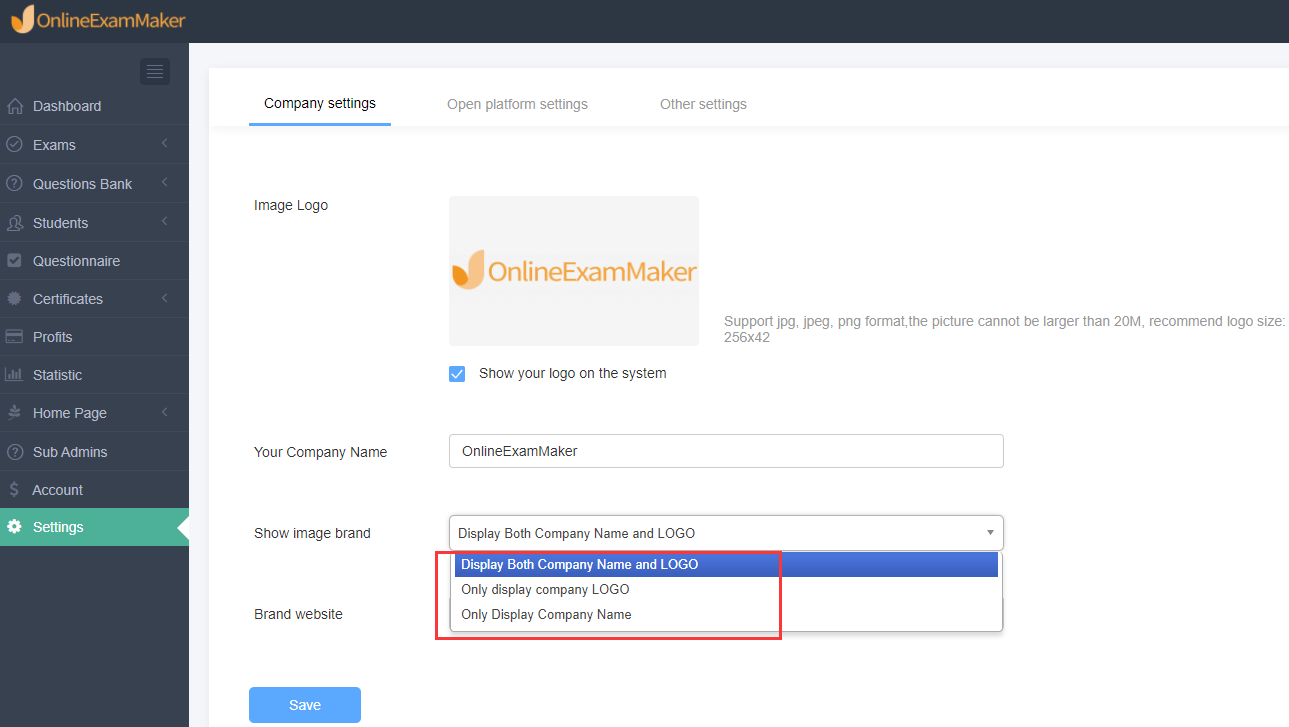Screen dimensions: 1289x727
Task: Click the Certificates badge icon
Action: click(x=14, y=299)
